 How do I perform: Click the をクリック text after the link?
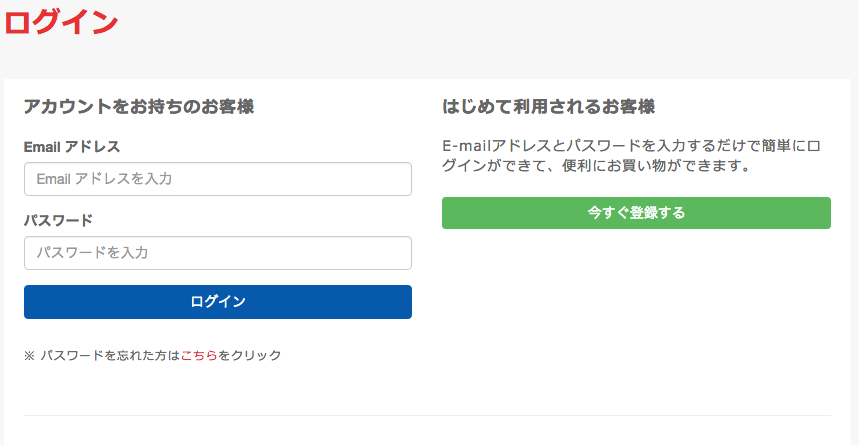tap(249, 355)
